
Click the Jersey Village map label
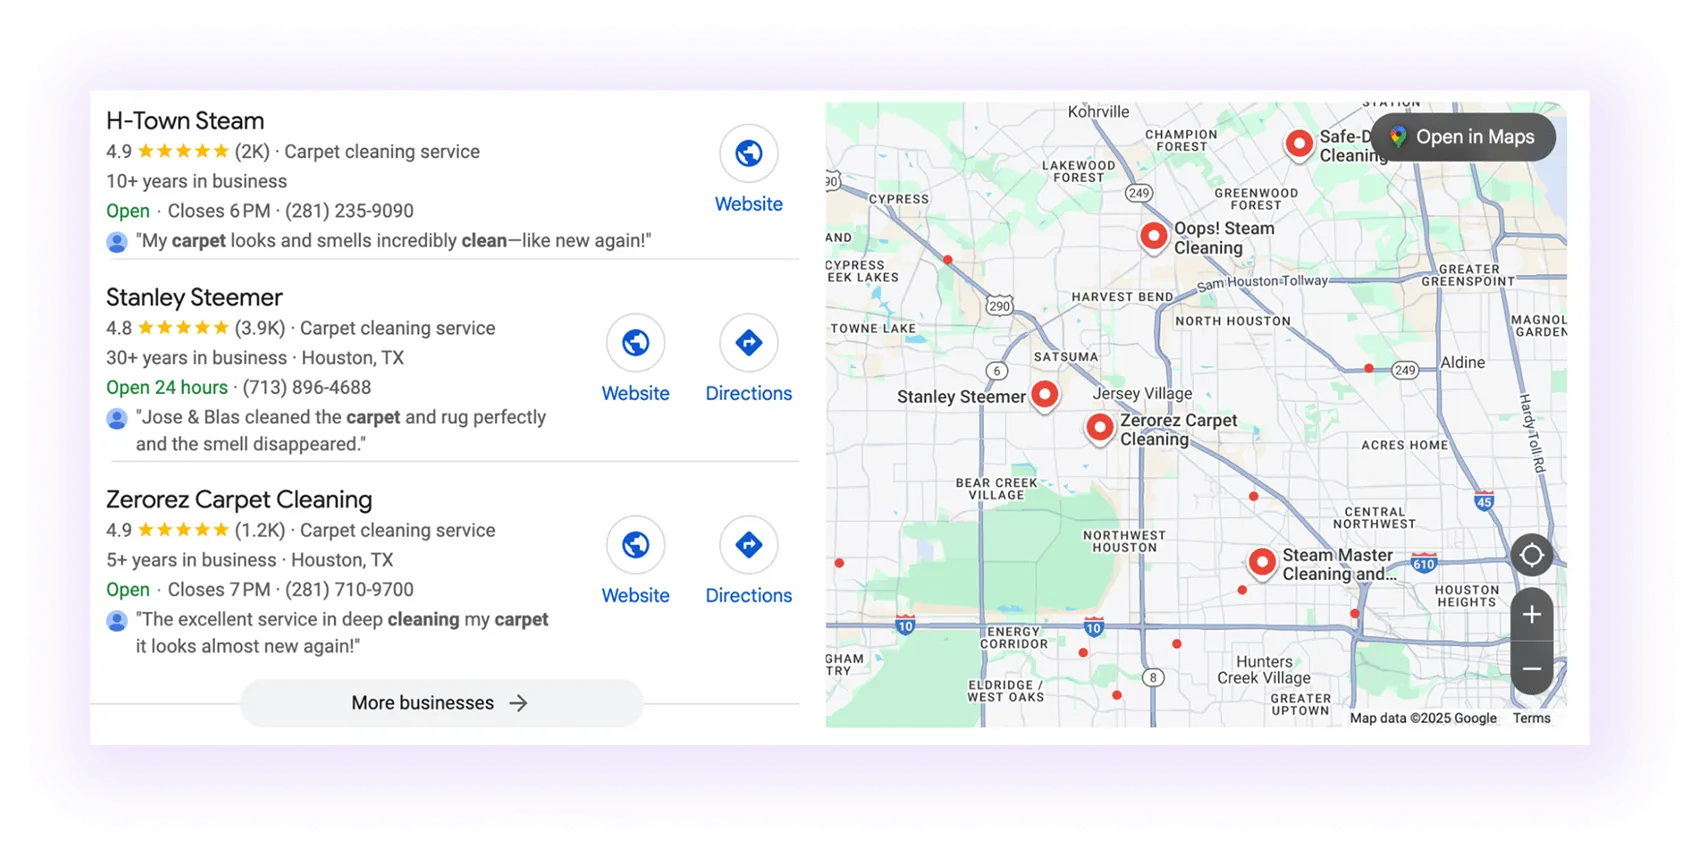(x=1142, y=393)
